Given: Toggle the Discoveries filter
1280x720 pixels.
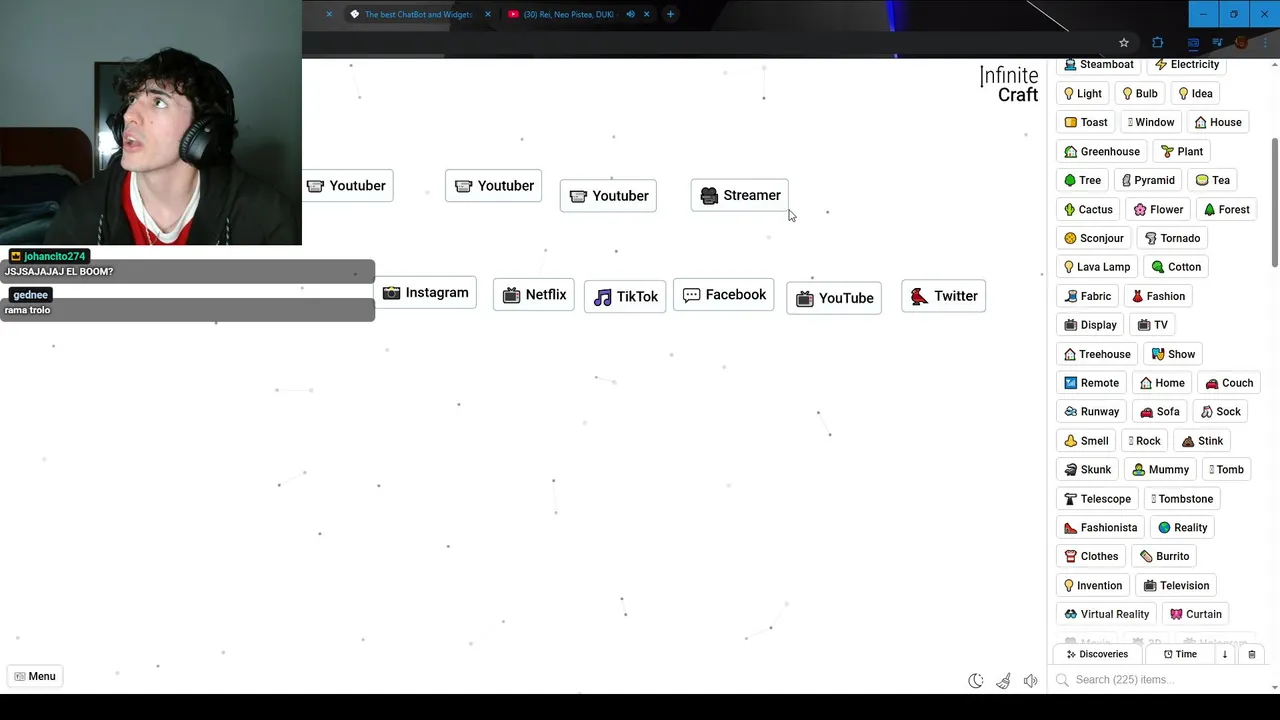Looking at the screenshot, I should pyautogui.click(x=1097, y=654).
